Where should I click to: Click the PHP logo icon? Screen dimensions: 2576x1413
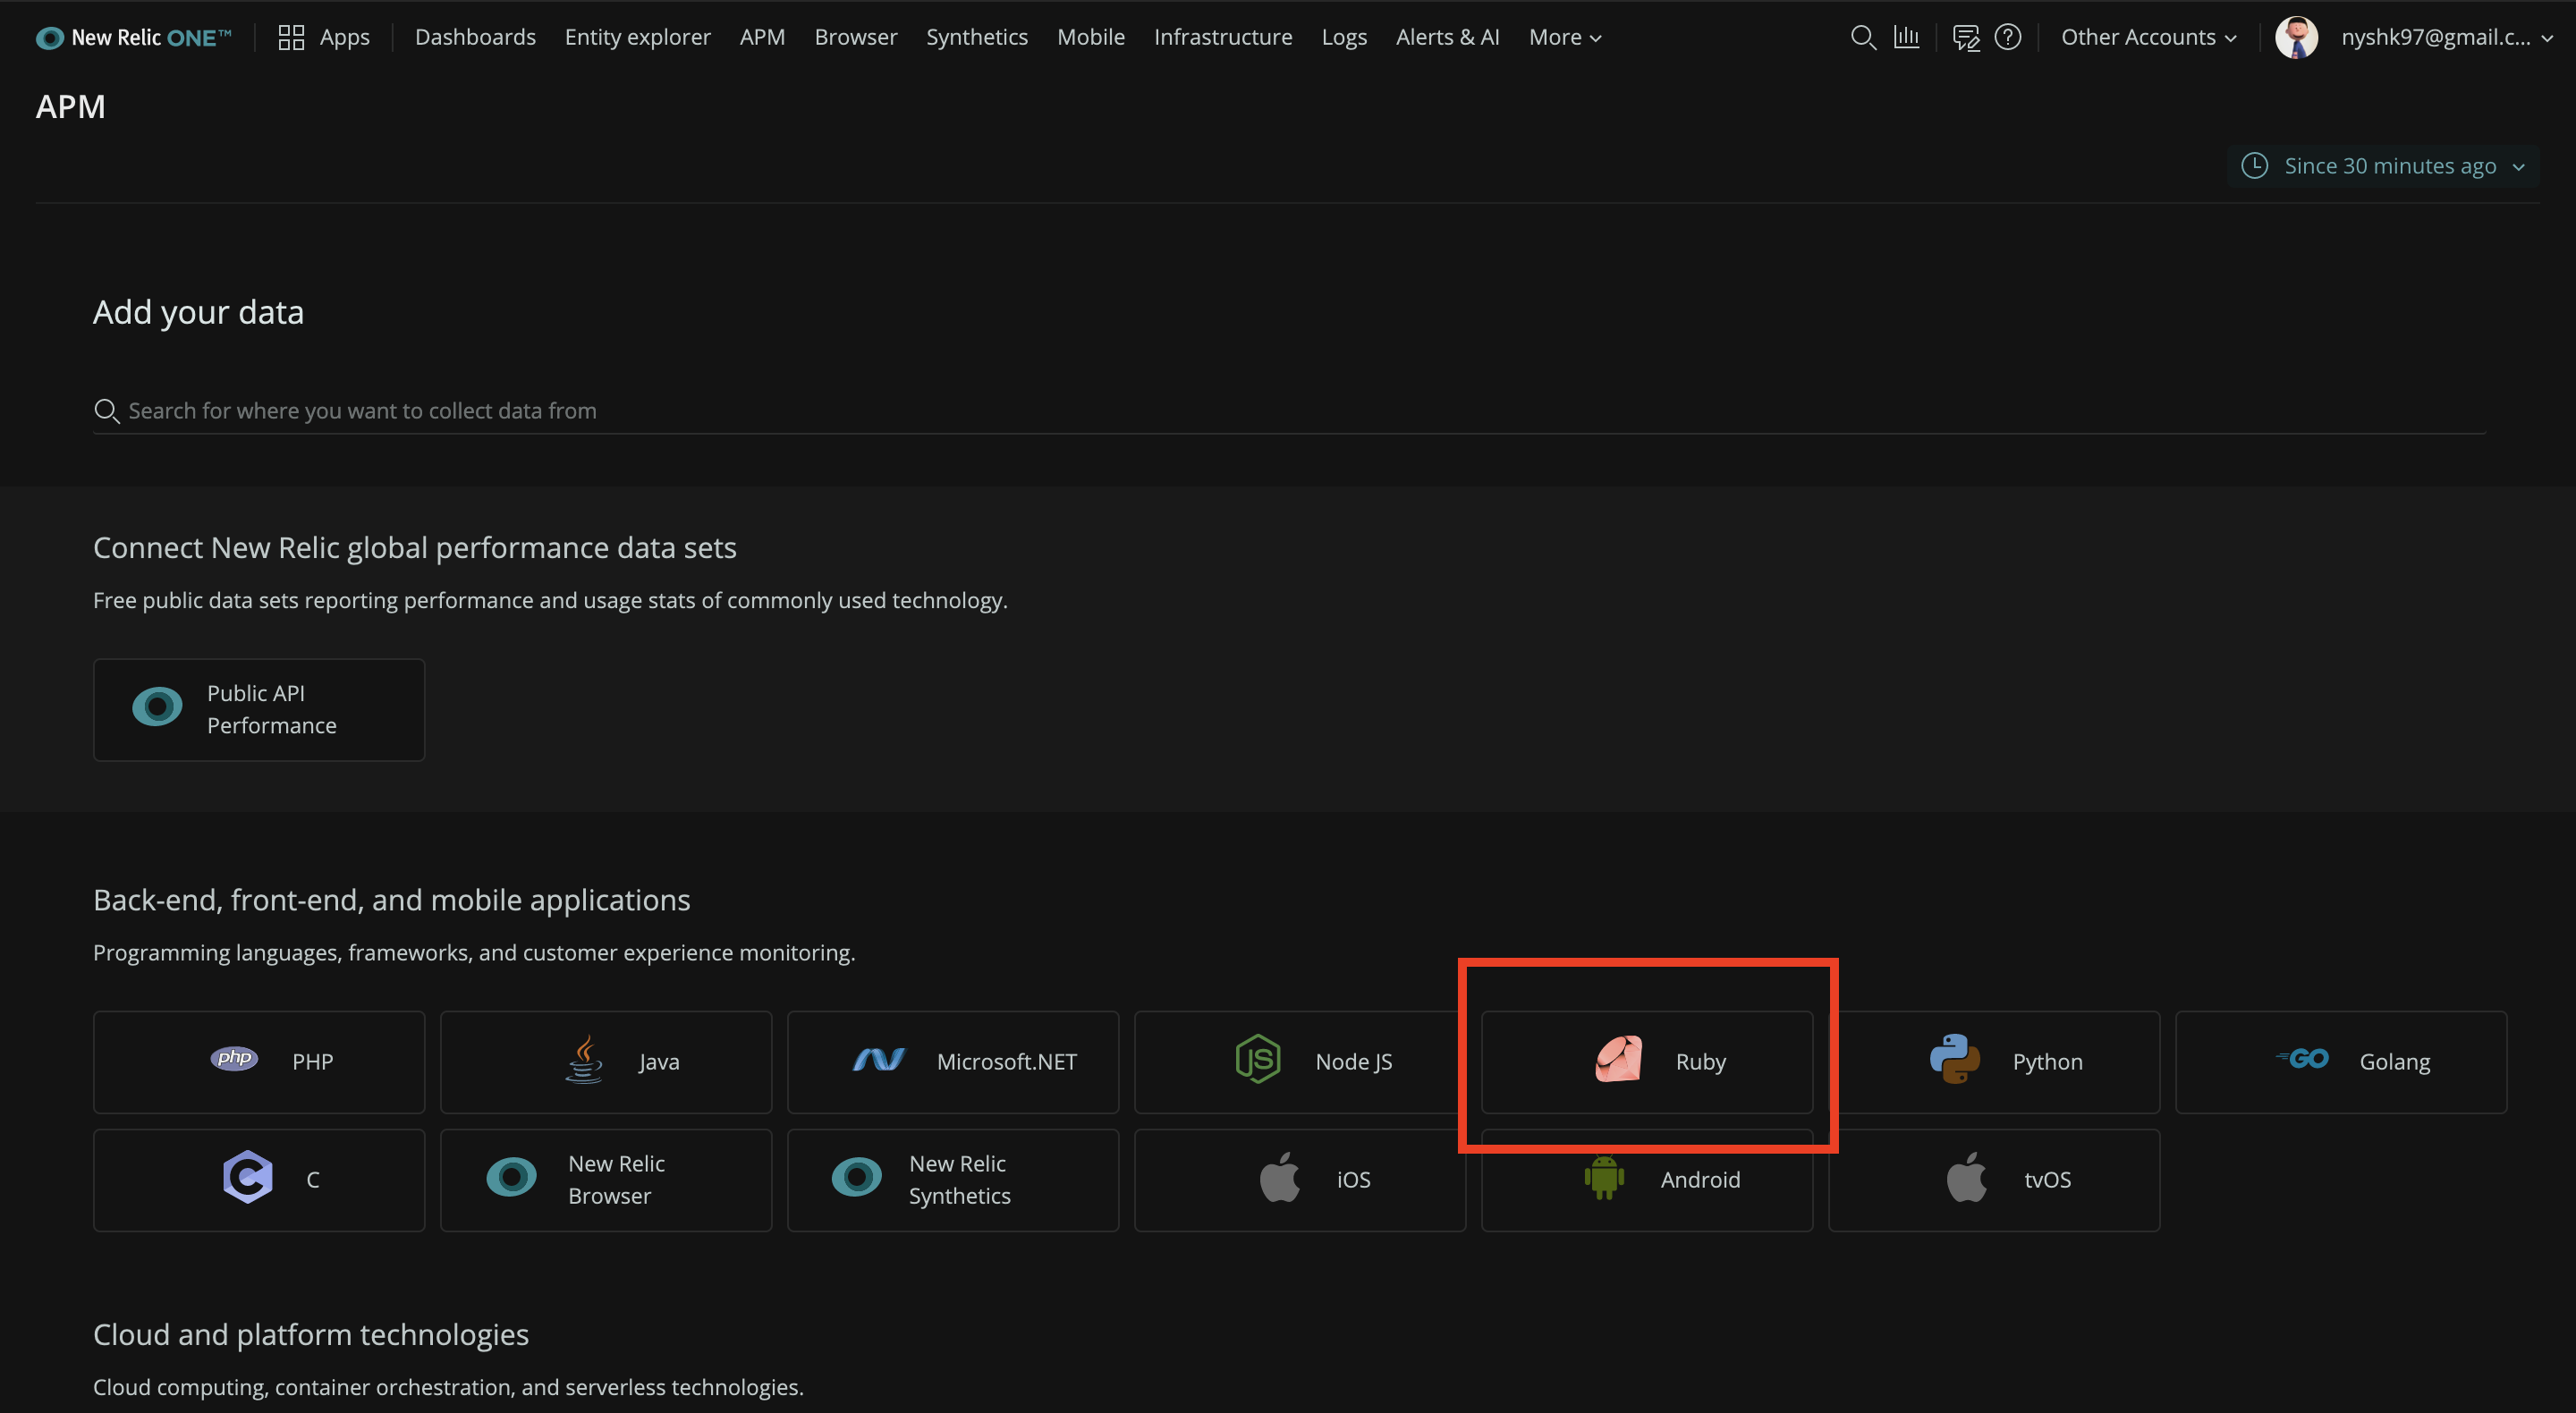[x=234, y=1059]
